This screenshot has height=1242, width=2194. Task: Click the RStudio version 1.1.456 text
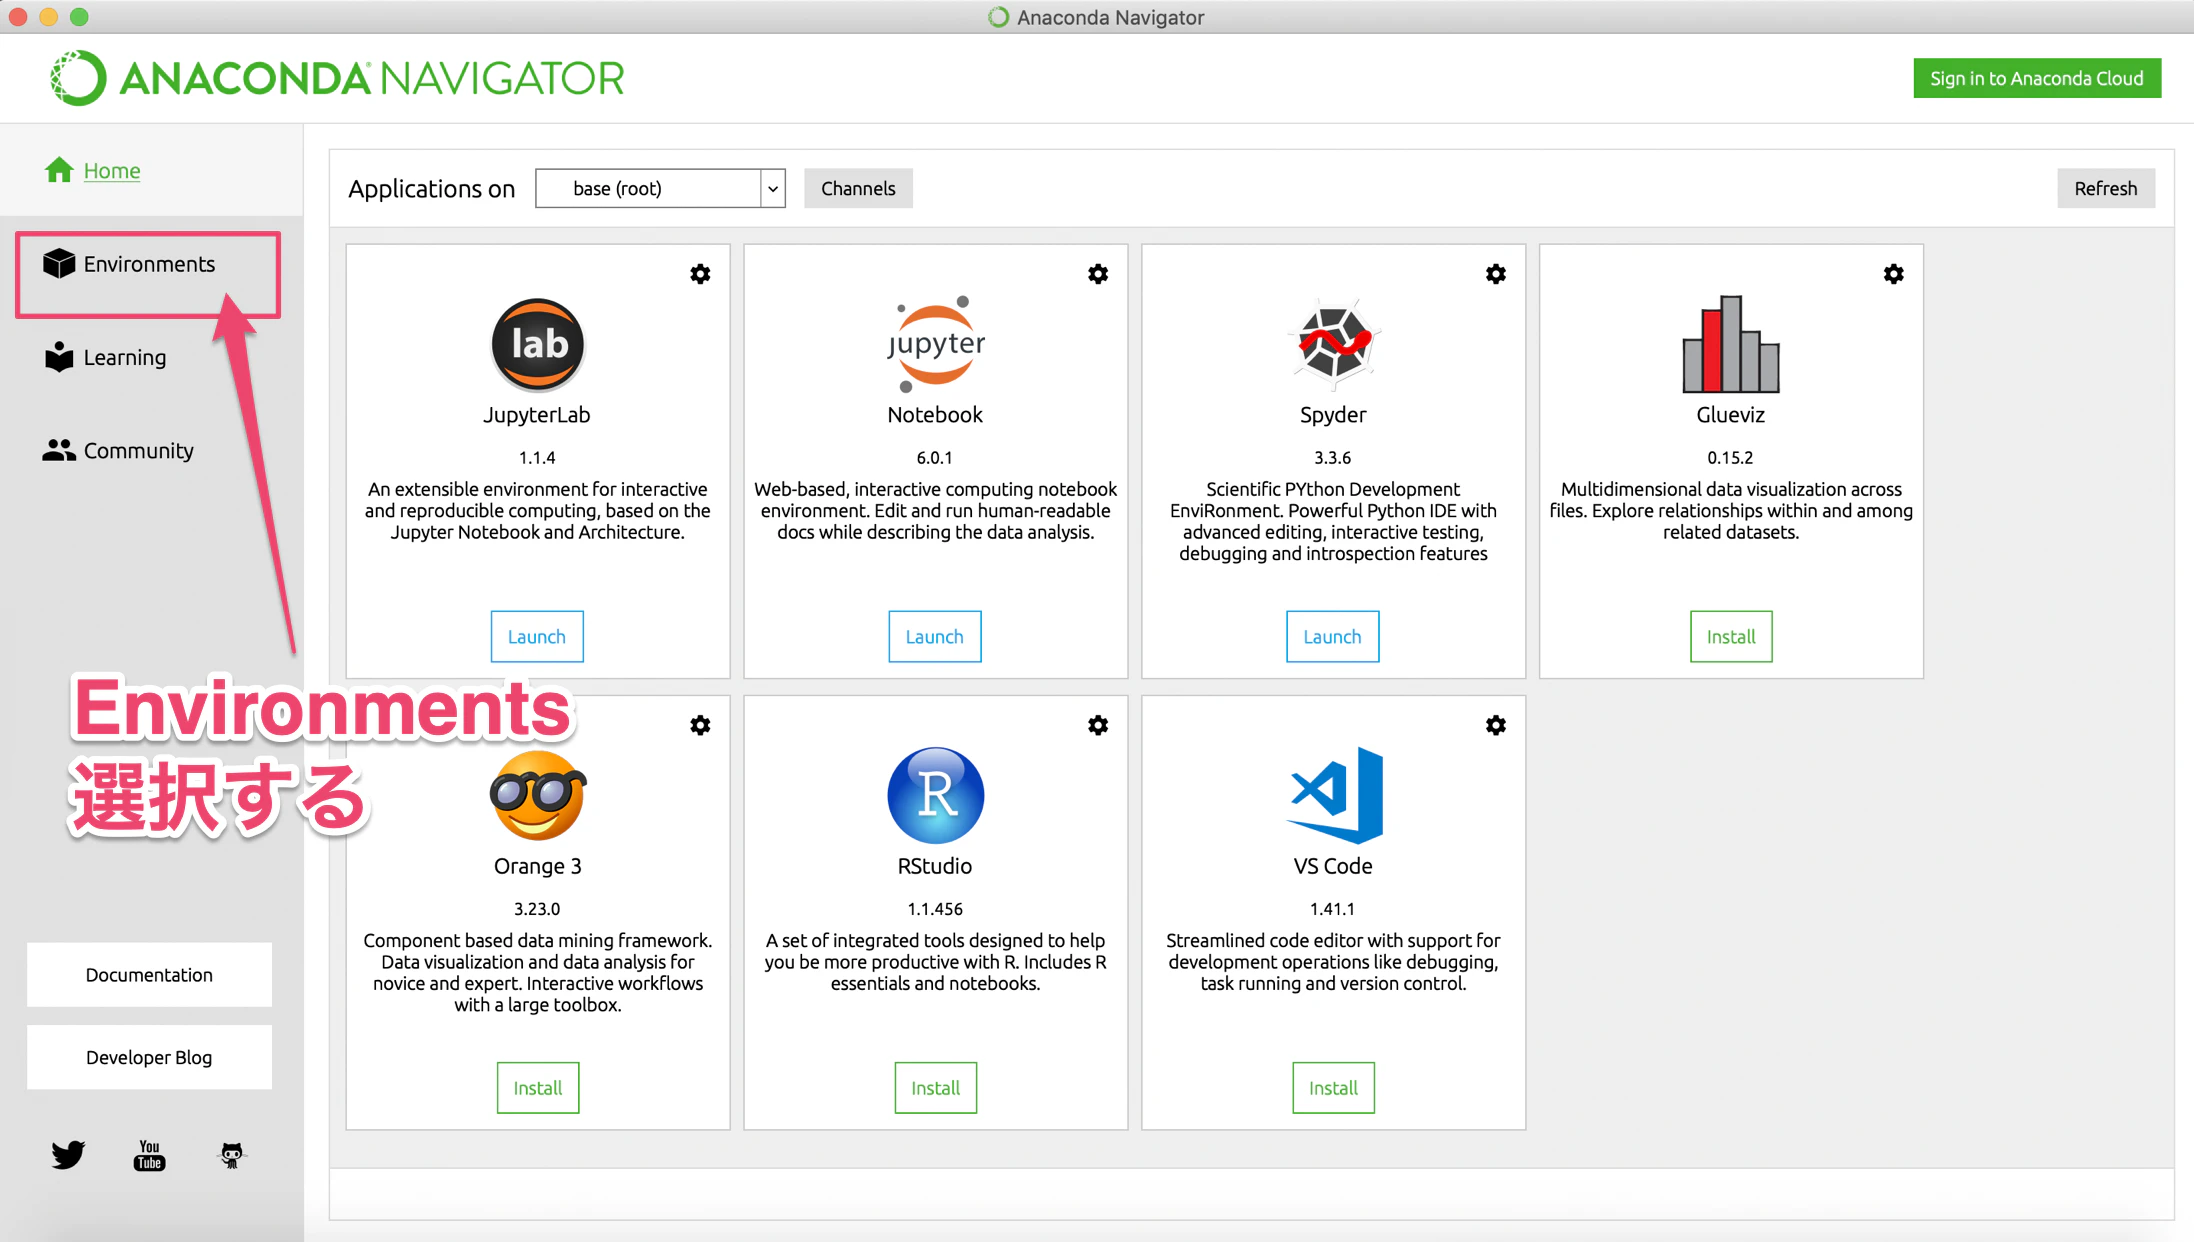[935, 909]
